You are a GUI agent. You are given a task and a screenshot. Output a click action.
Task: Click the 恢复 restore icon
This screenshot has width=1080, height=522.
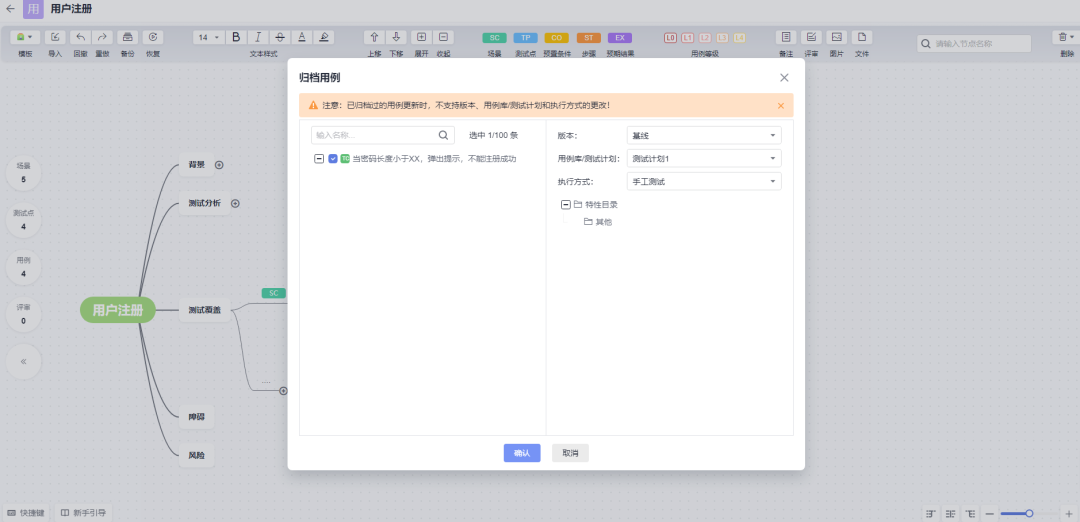(153, 37)
